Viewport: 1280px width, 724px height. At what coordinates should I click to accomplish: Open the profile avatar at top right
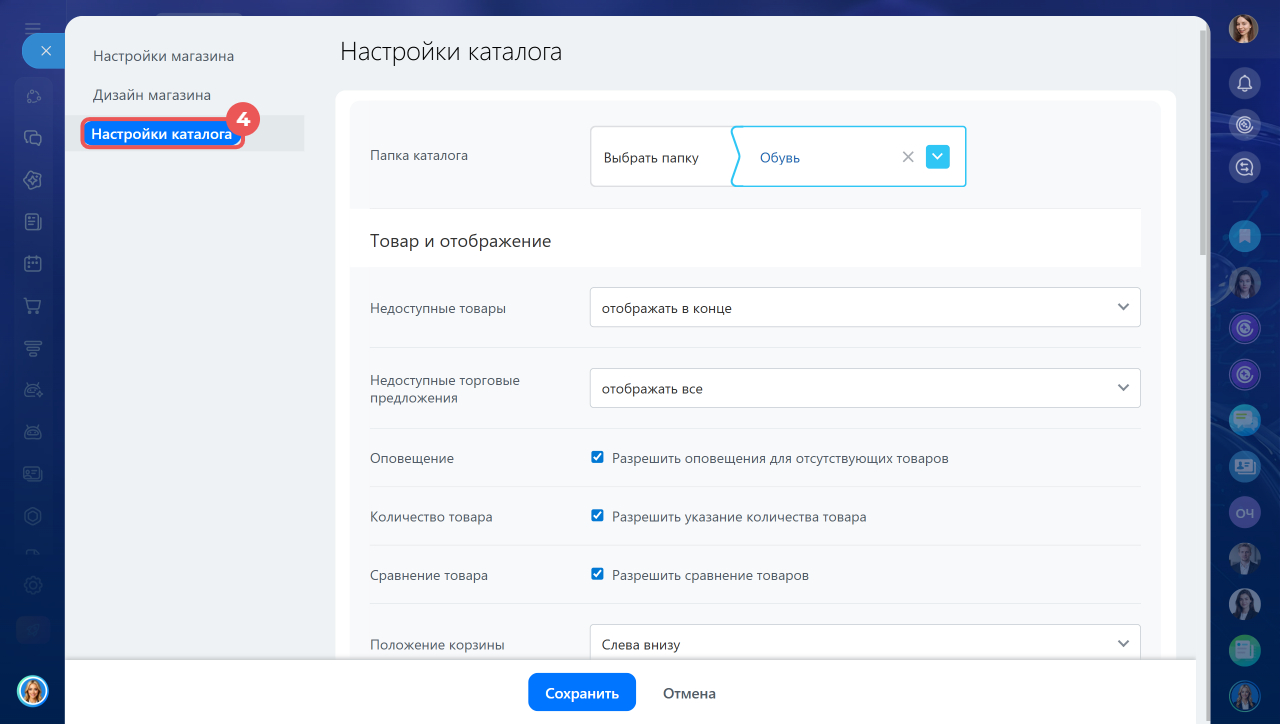pos(1243,29)
